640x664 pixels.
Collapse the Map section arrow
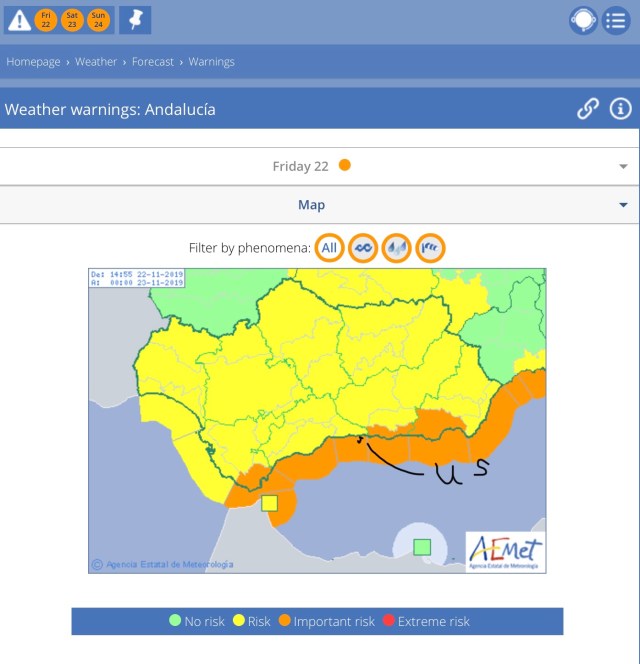623,206
